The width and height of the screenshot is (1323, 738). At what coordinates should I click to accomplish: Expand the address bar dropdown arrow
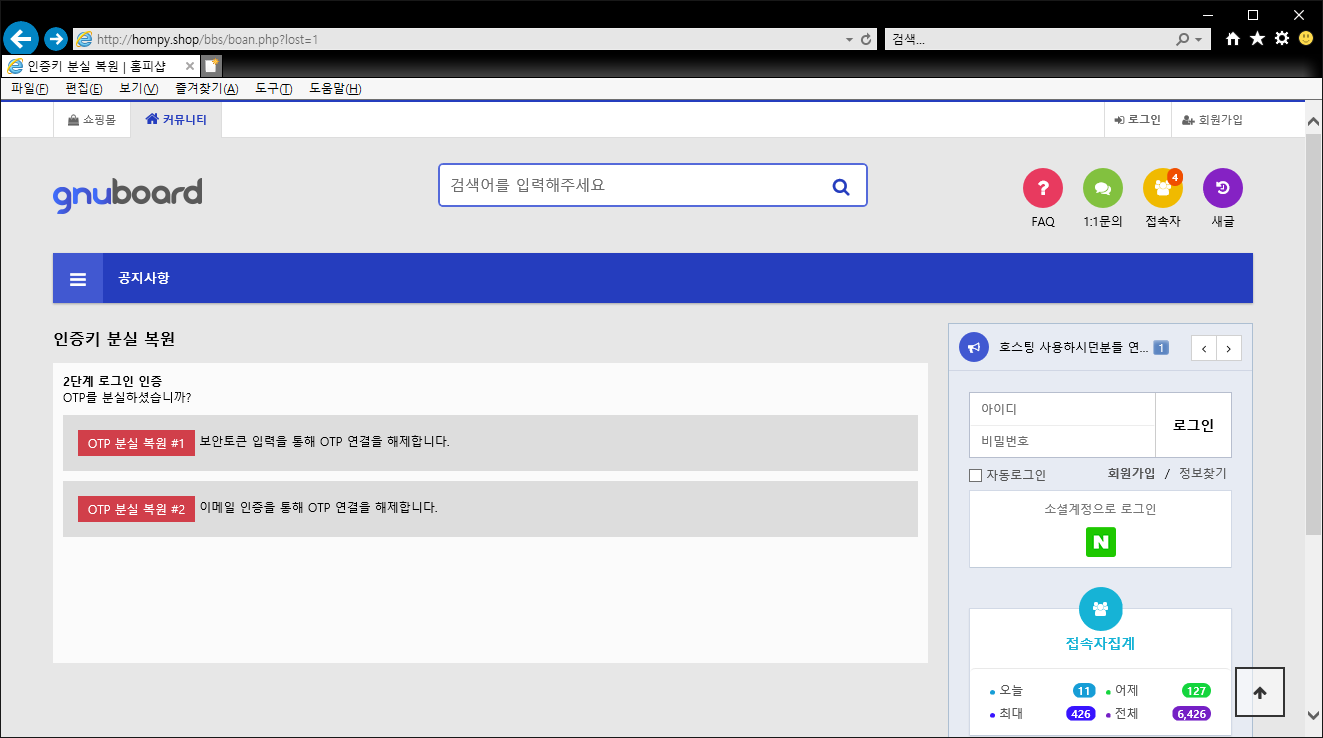849,40
